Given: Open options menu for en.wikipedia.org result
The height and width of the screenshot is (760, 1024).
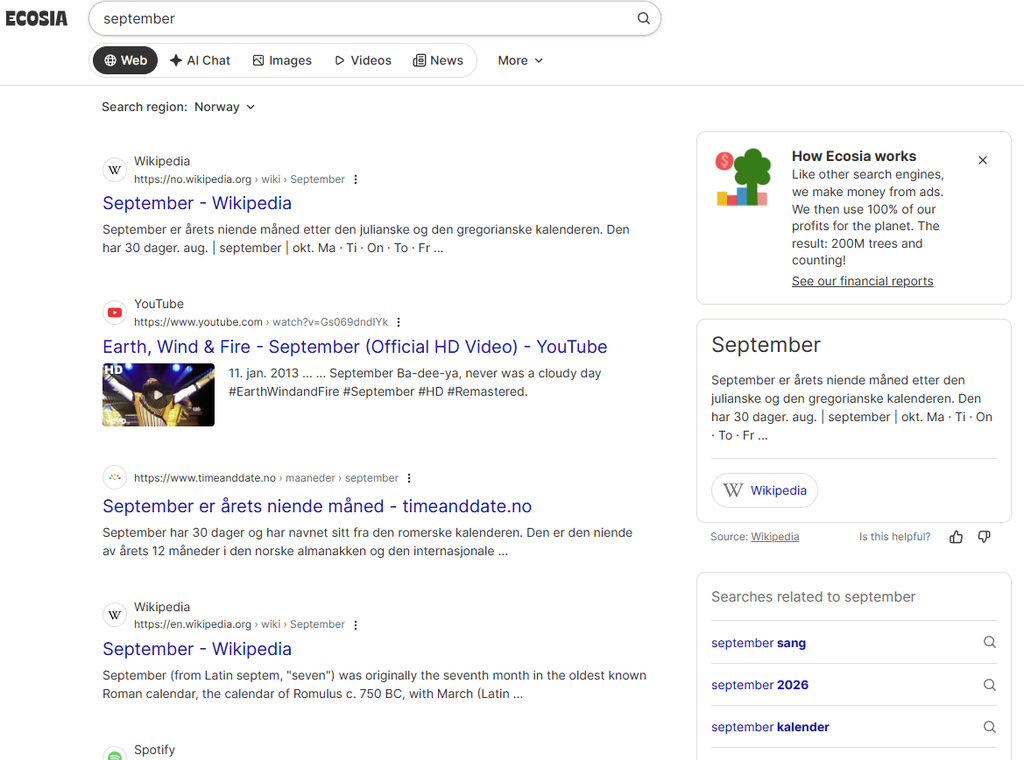Looking at the screenshot, I should 355,625.
